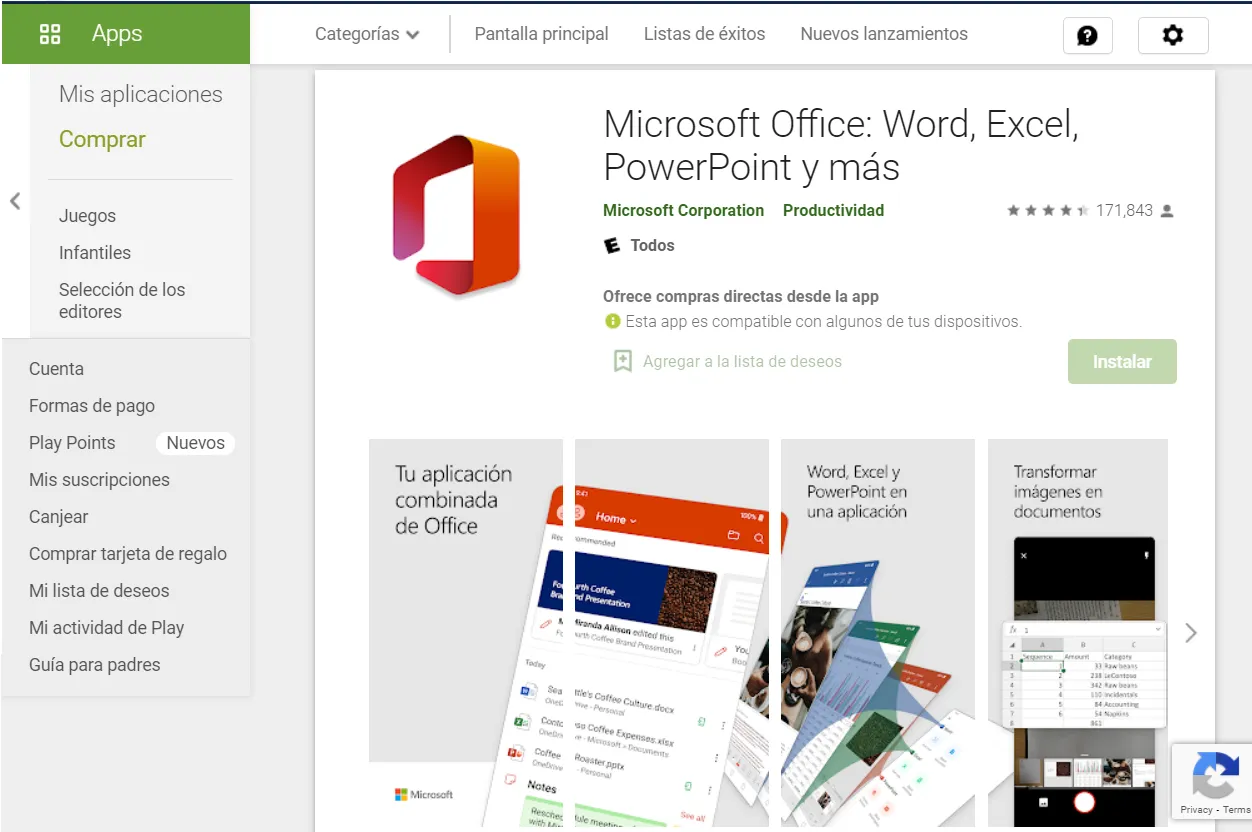Open the Office Home screen screenshot
This screenshot has width=1252, height=832.
point(672,632)
